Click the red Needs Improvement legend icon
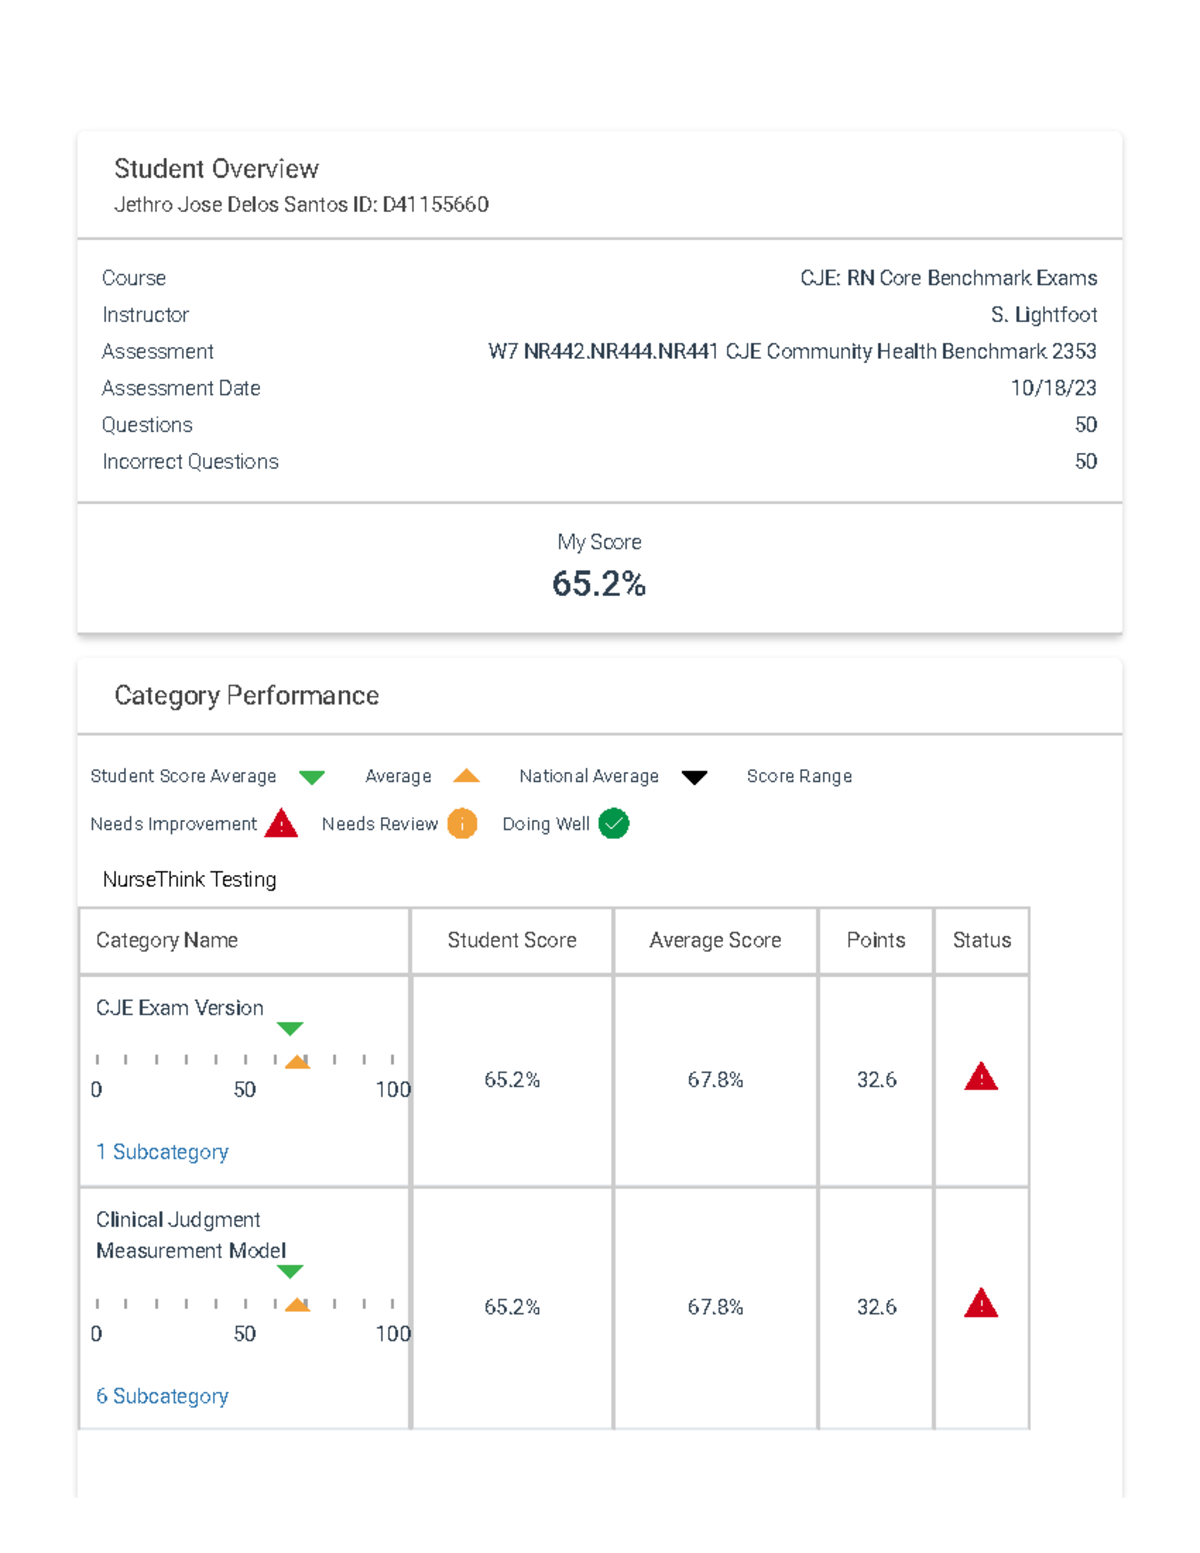This screenshot has height=1553, width=1200. [282, 824]
